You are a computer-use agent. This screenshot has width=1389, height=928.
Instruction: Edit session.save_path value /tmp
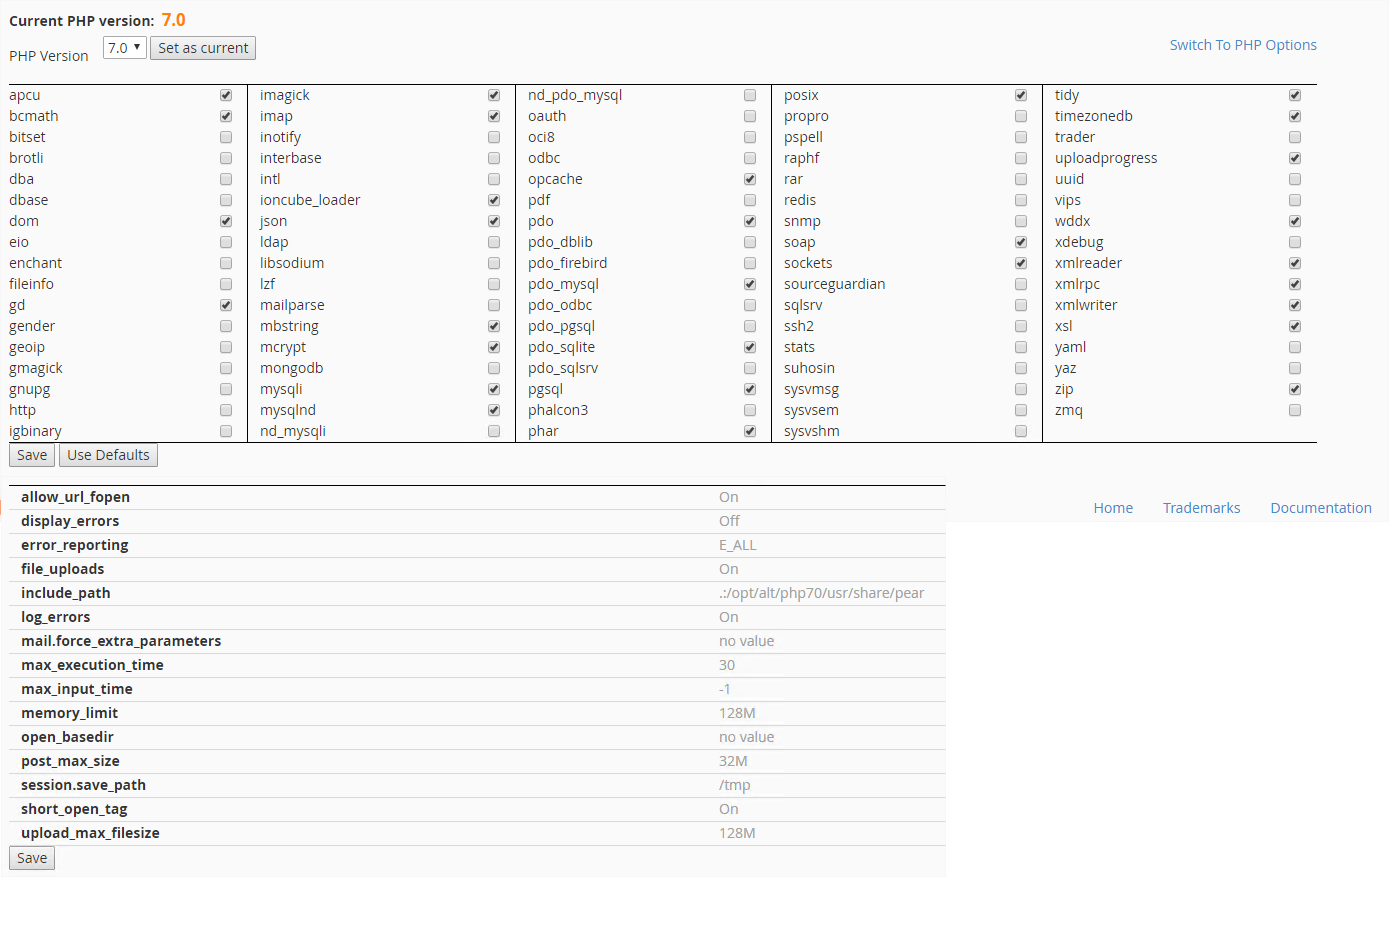(x=734, y=785)
